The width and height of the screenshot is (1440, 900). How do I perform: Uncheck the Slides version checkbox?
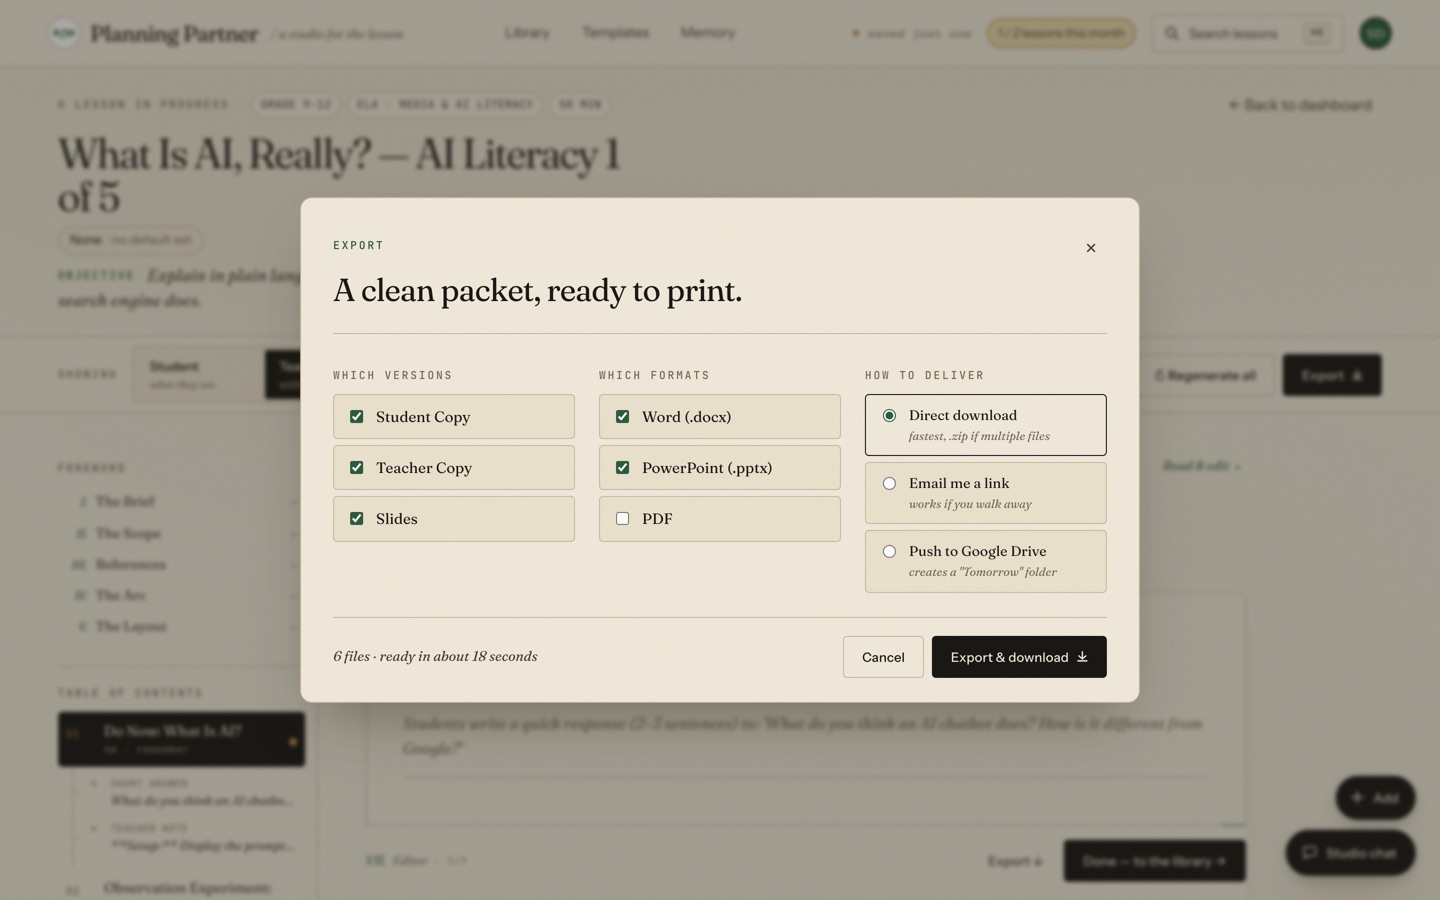point(357,519)
